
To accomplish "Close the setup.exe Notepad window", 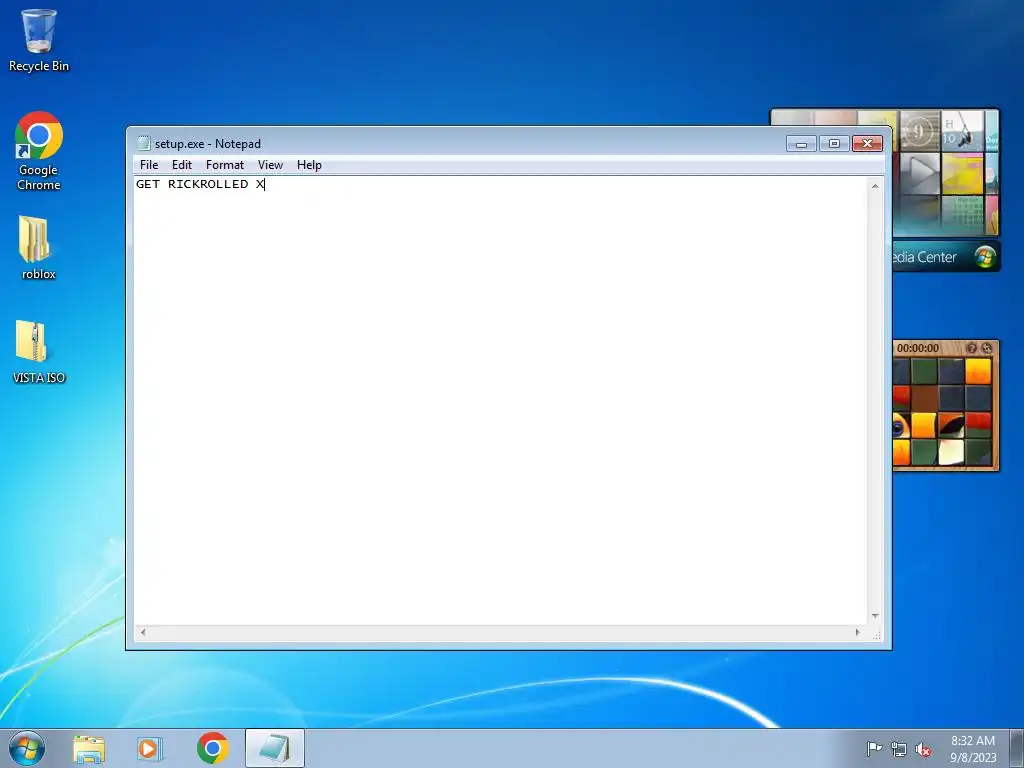I will coord(867,143).
